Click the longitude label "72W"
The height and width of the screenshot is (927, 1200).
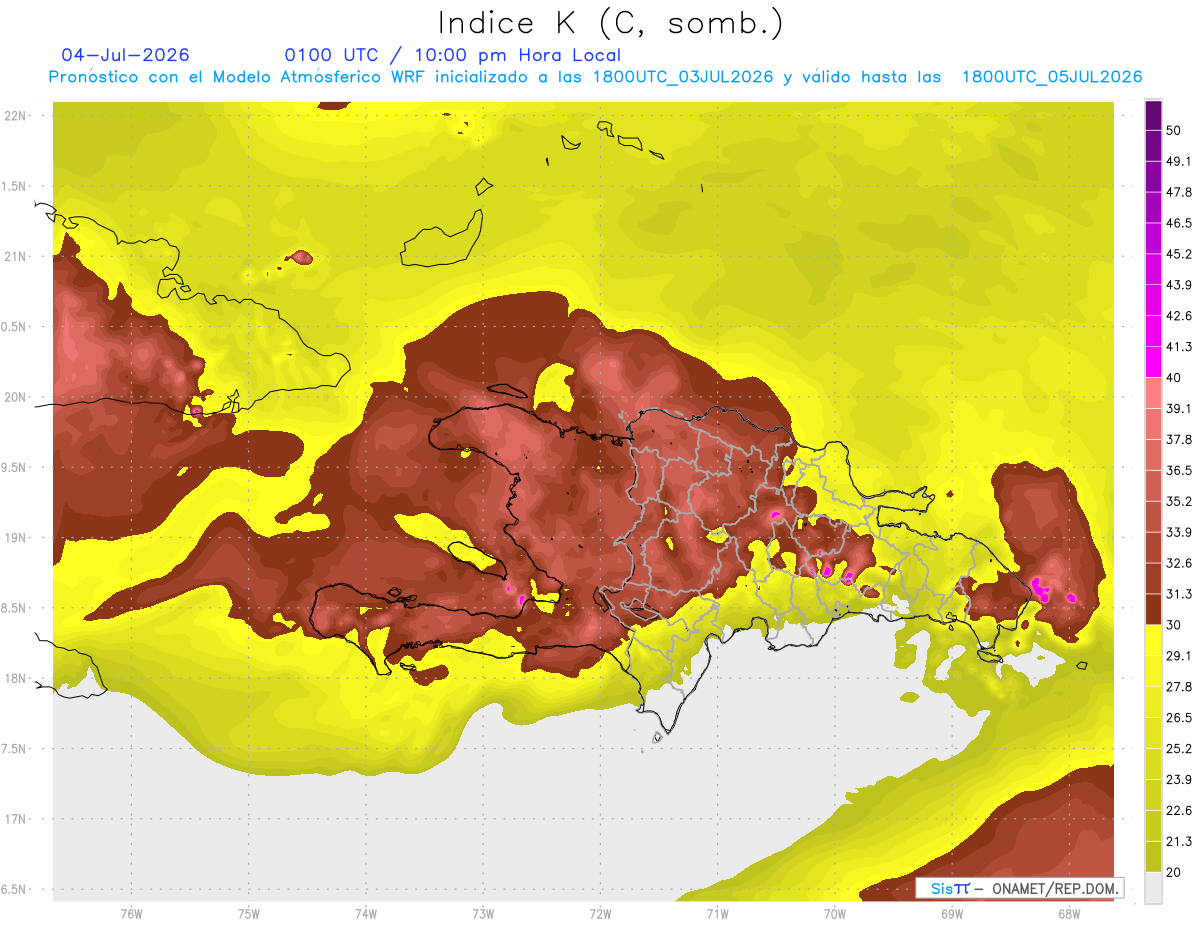(x=600, y=913)
